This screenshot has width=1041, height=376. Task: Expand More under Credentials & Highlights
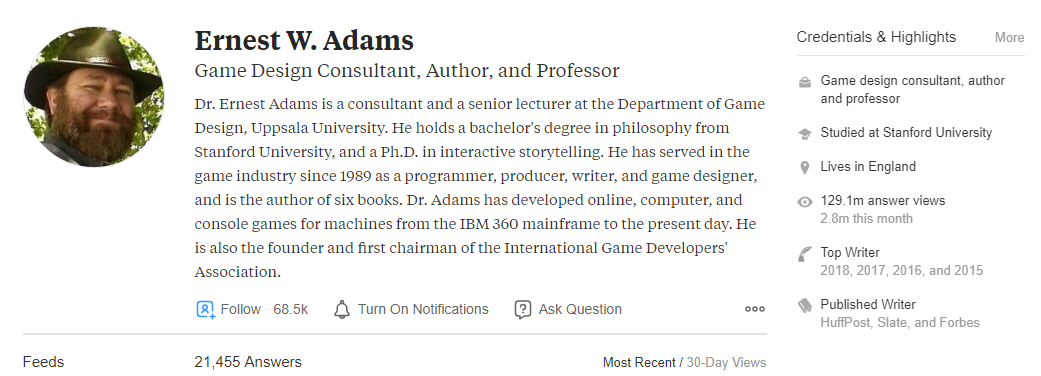(x=1009, y=38)
